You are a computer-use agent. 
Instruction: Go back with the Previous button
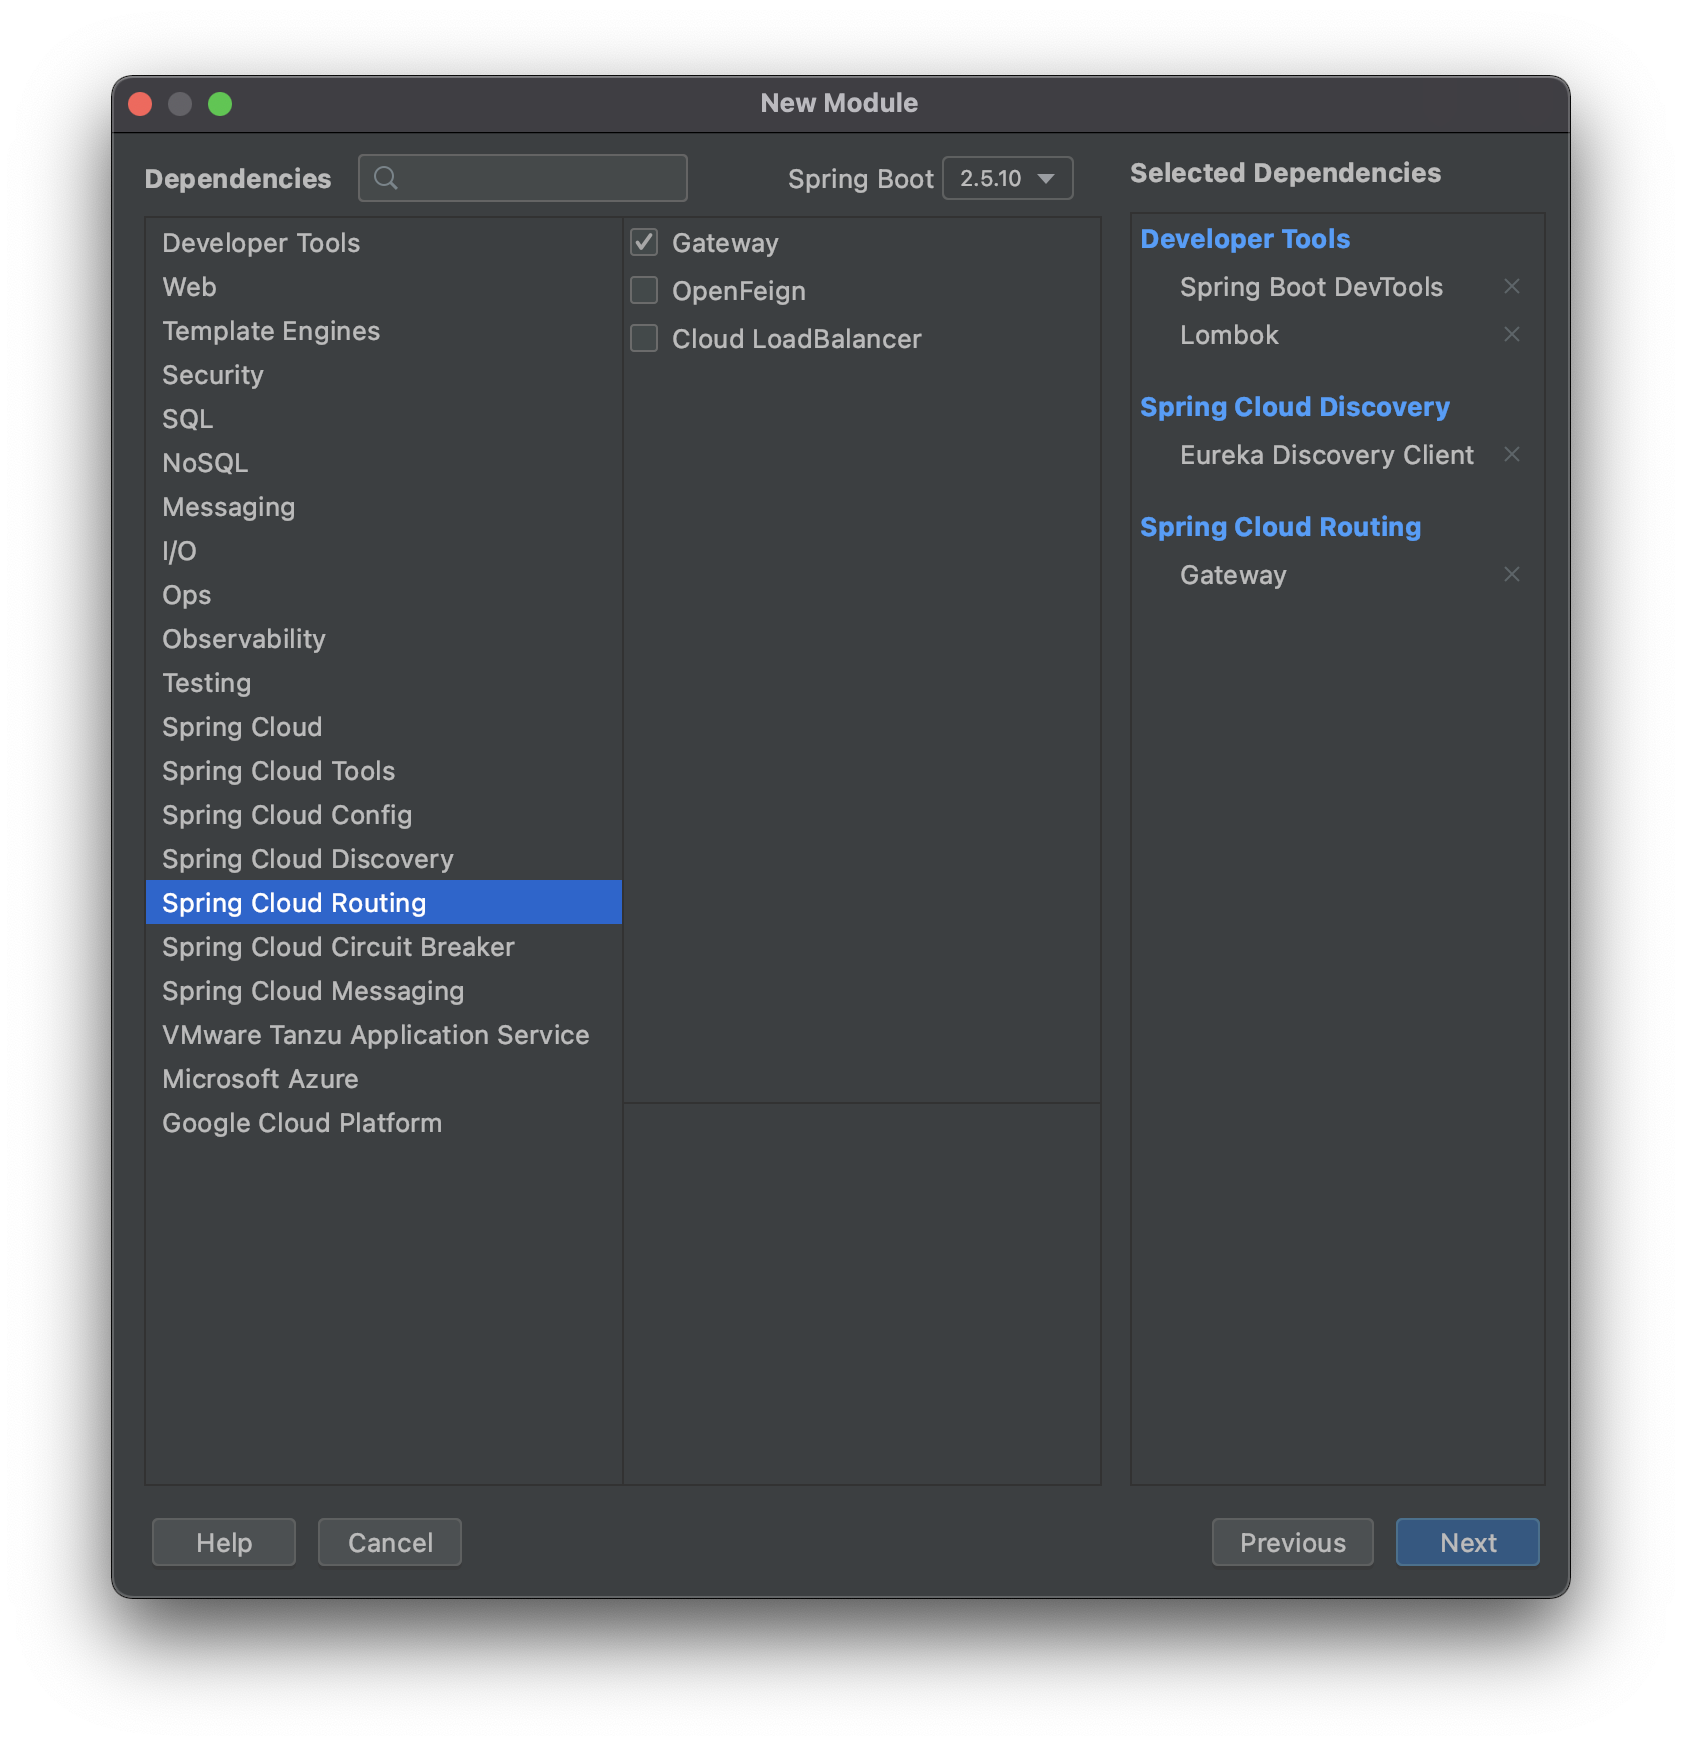pos(1292,1542)
